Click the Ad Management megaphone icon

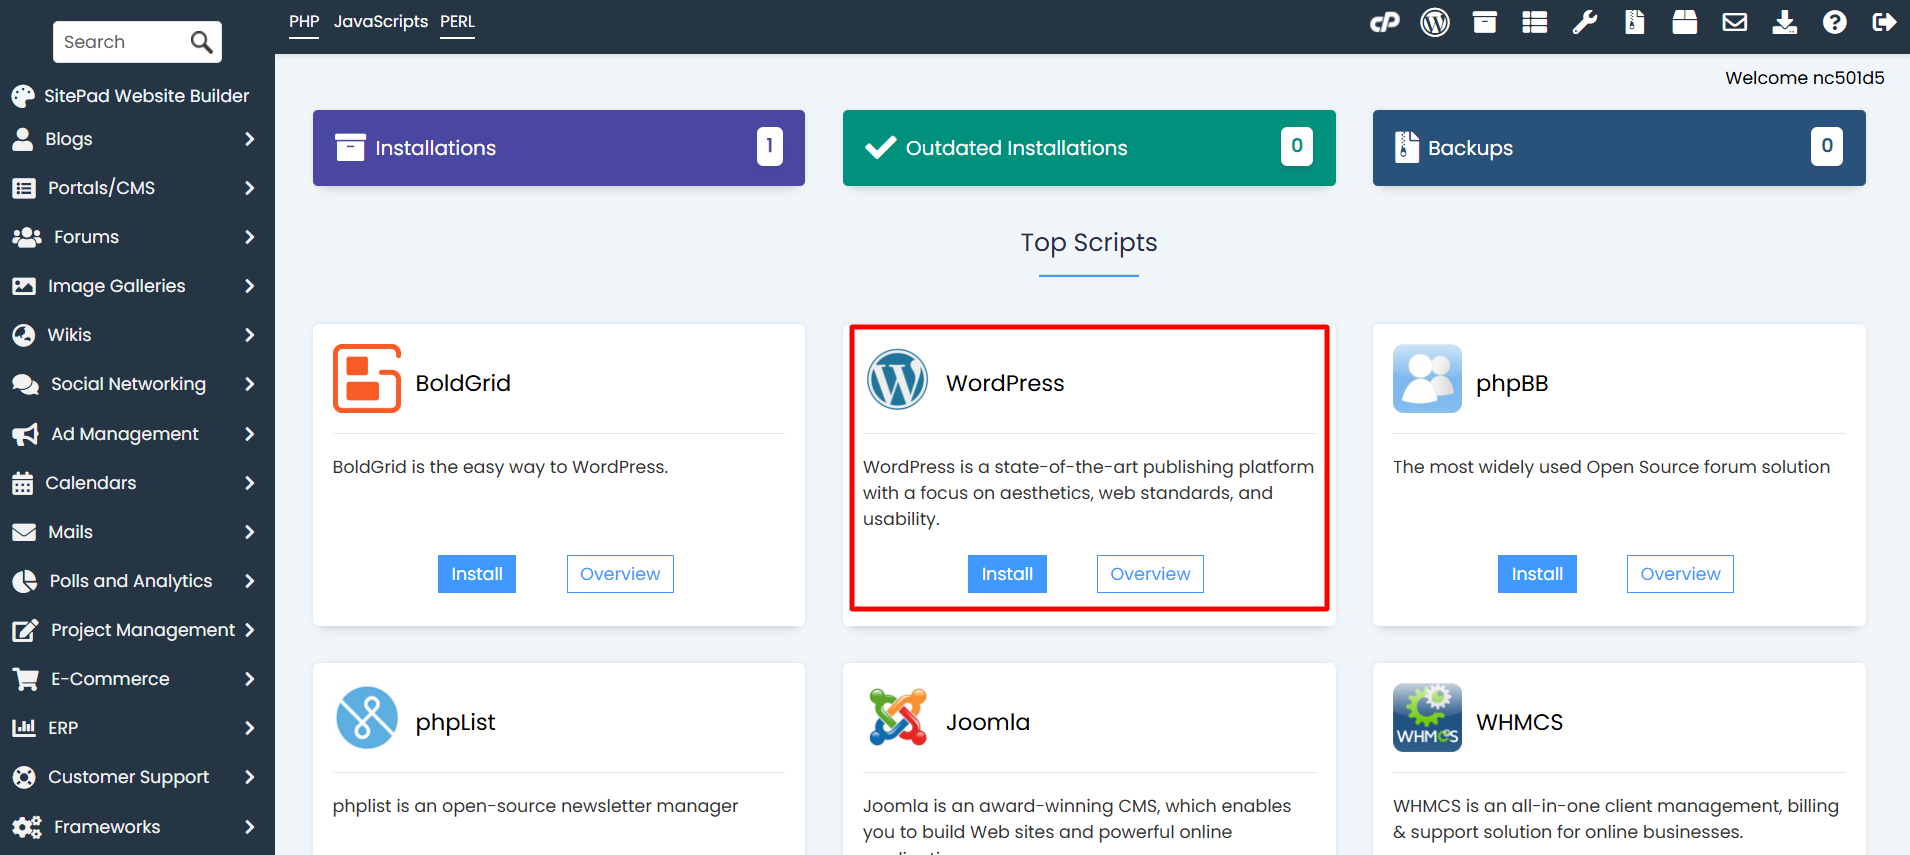(x=25, y=434)
